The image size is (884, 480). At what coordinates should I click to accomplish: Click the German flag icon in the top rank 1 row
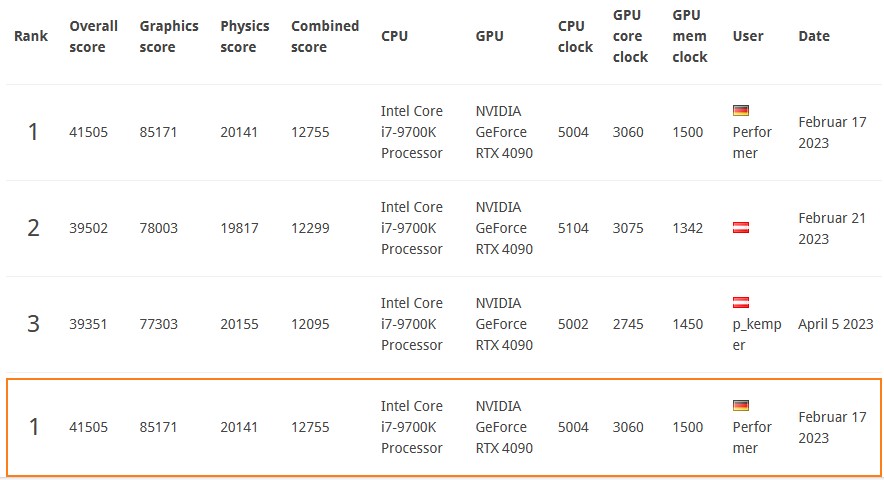point(740,111)
